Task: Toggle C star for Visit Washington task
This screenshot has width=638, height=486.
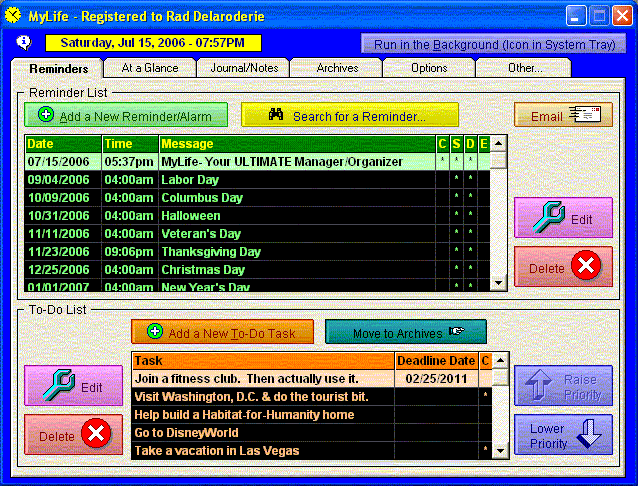Action: 485,396
